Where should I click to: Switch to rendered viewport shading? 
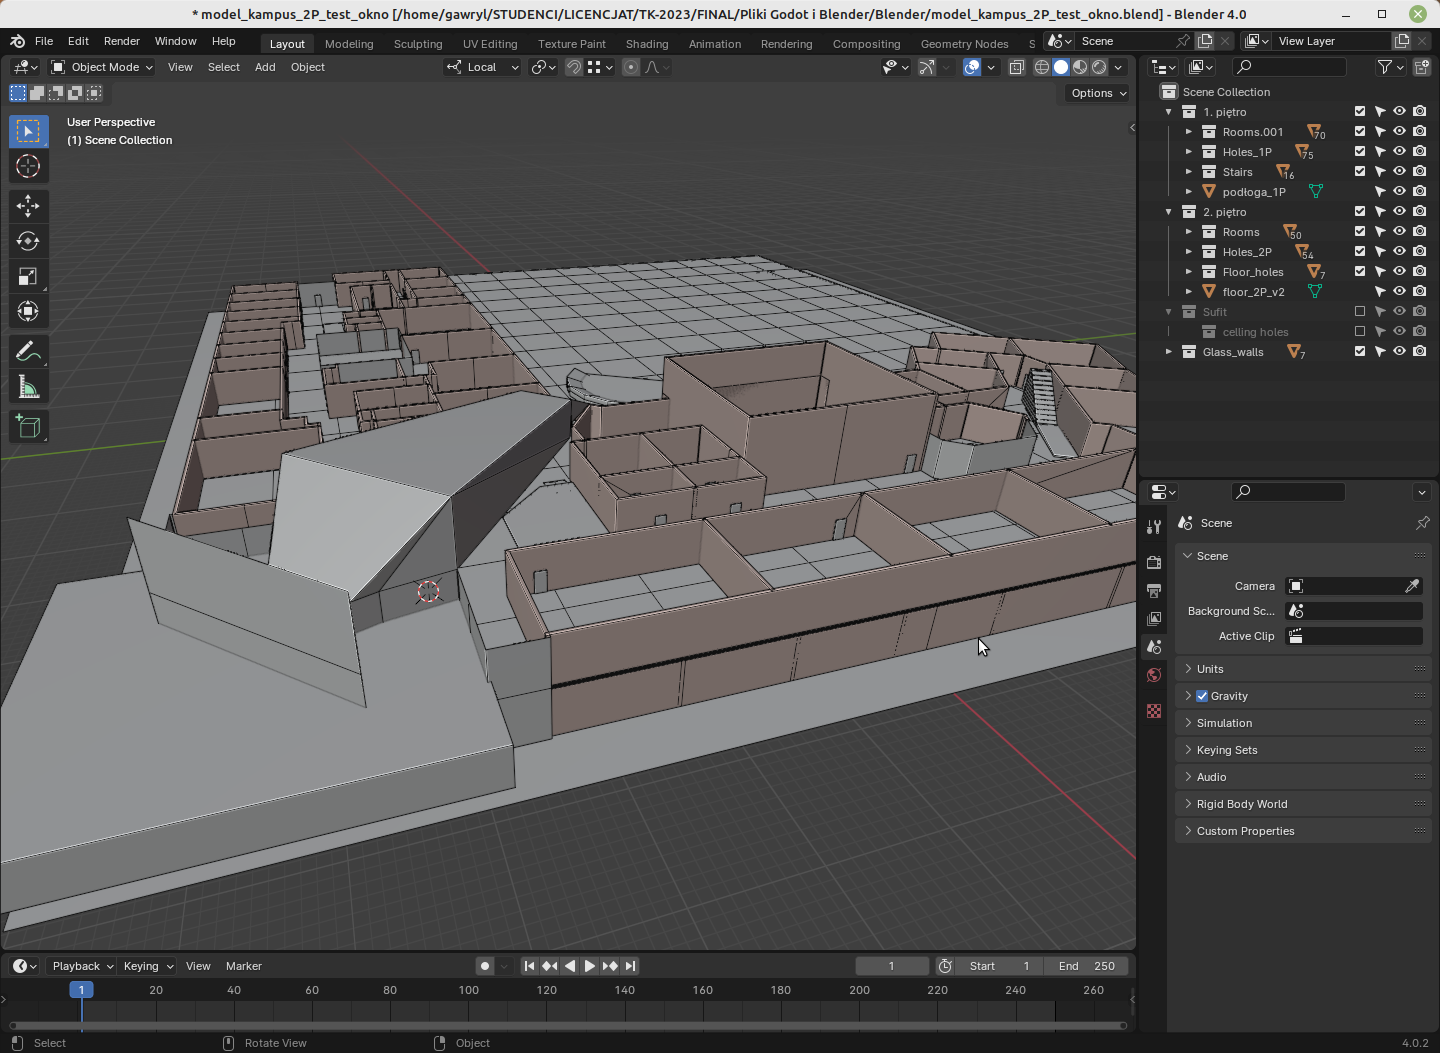[1099, 67]
